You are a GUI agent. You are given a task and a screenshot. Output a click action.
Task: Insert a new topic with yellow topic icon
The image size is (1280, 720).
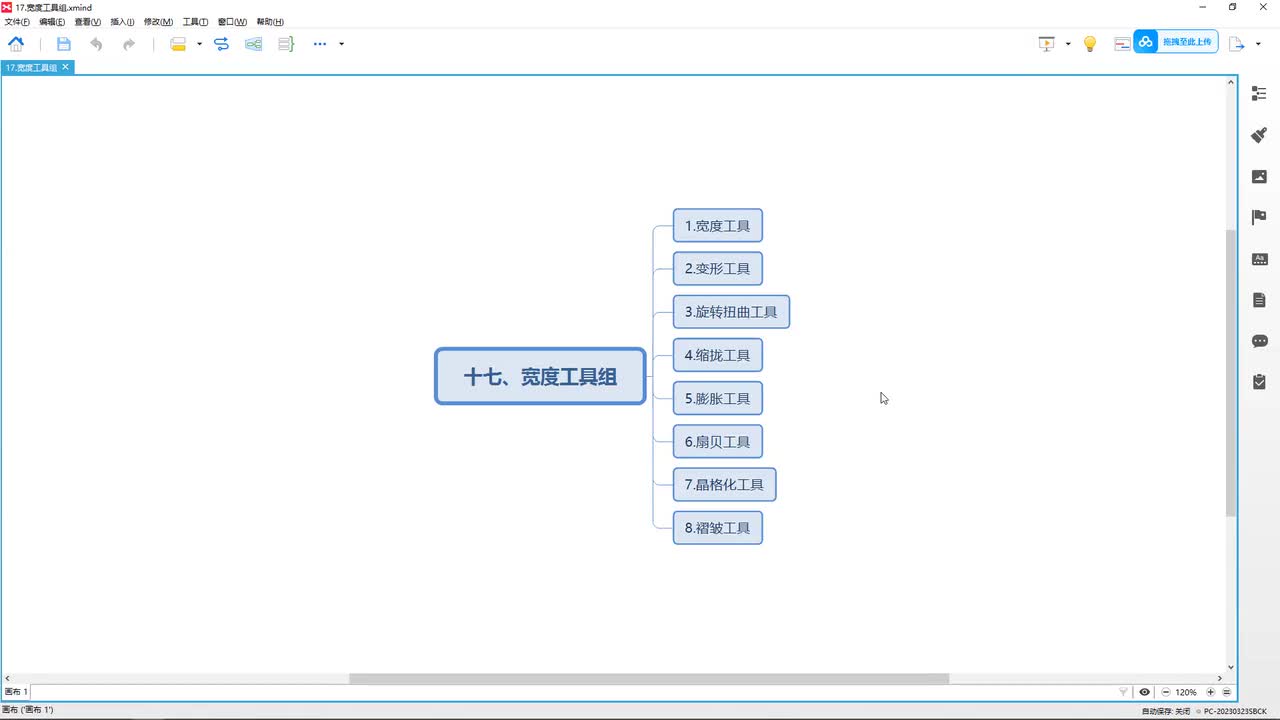tap(178, 44)
